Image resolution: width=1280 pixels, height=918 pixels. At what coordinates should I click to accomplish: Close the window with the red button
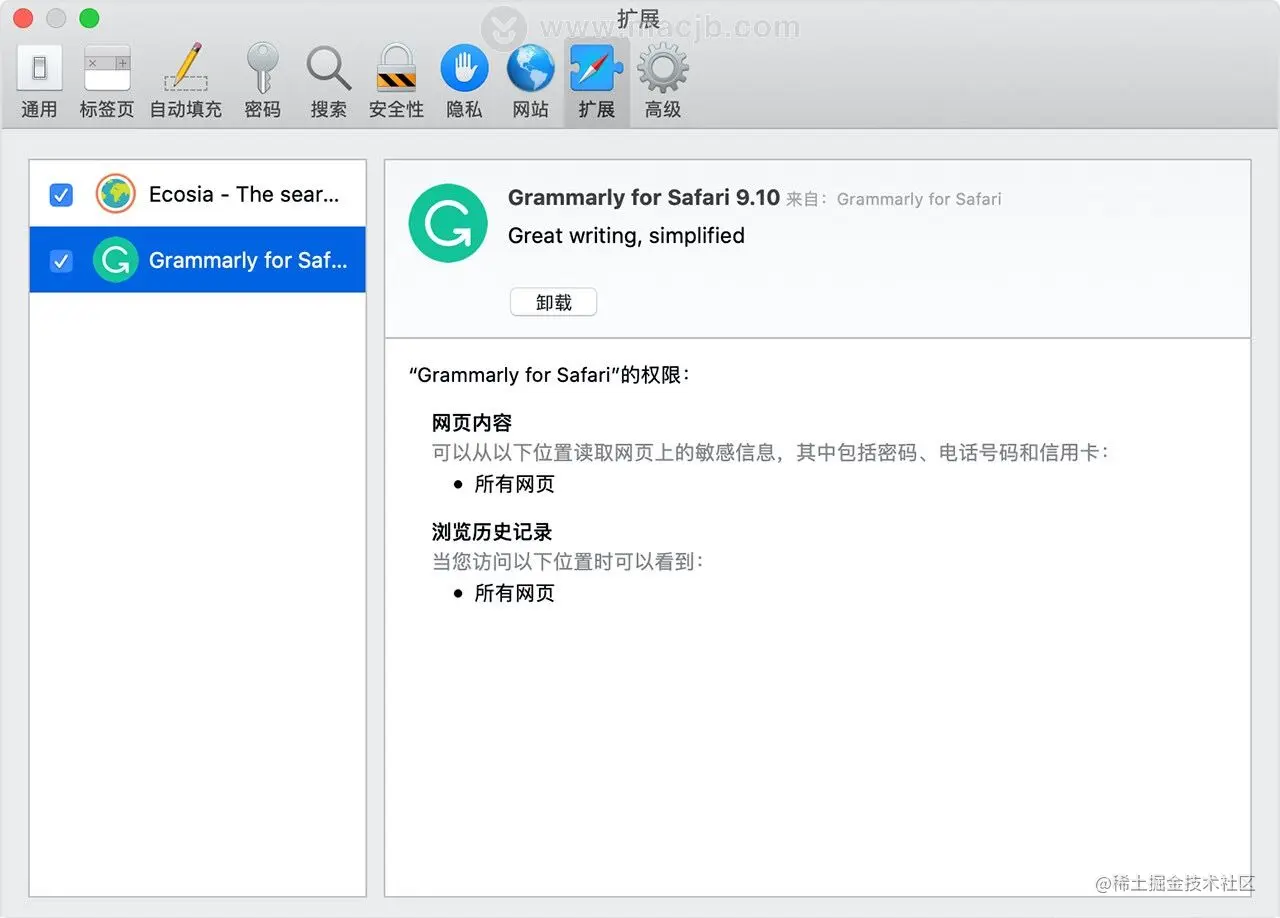point(23,18)
